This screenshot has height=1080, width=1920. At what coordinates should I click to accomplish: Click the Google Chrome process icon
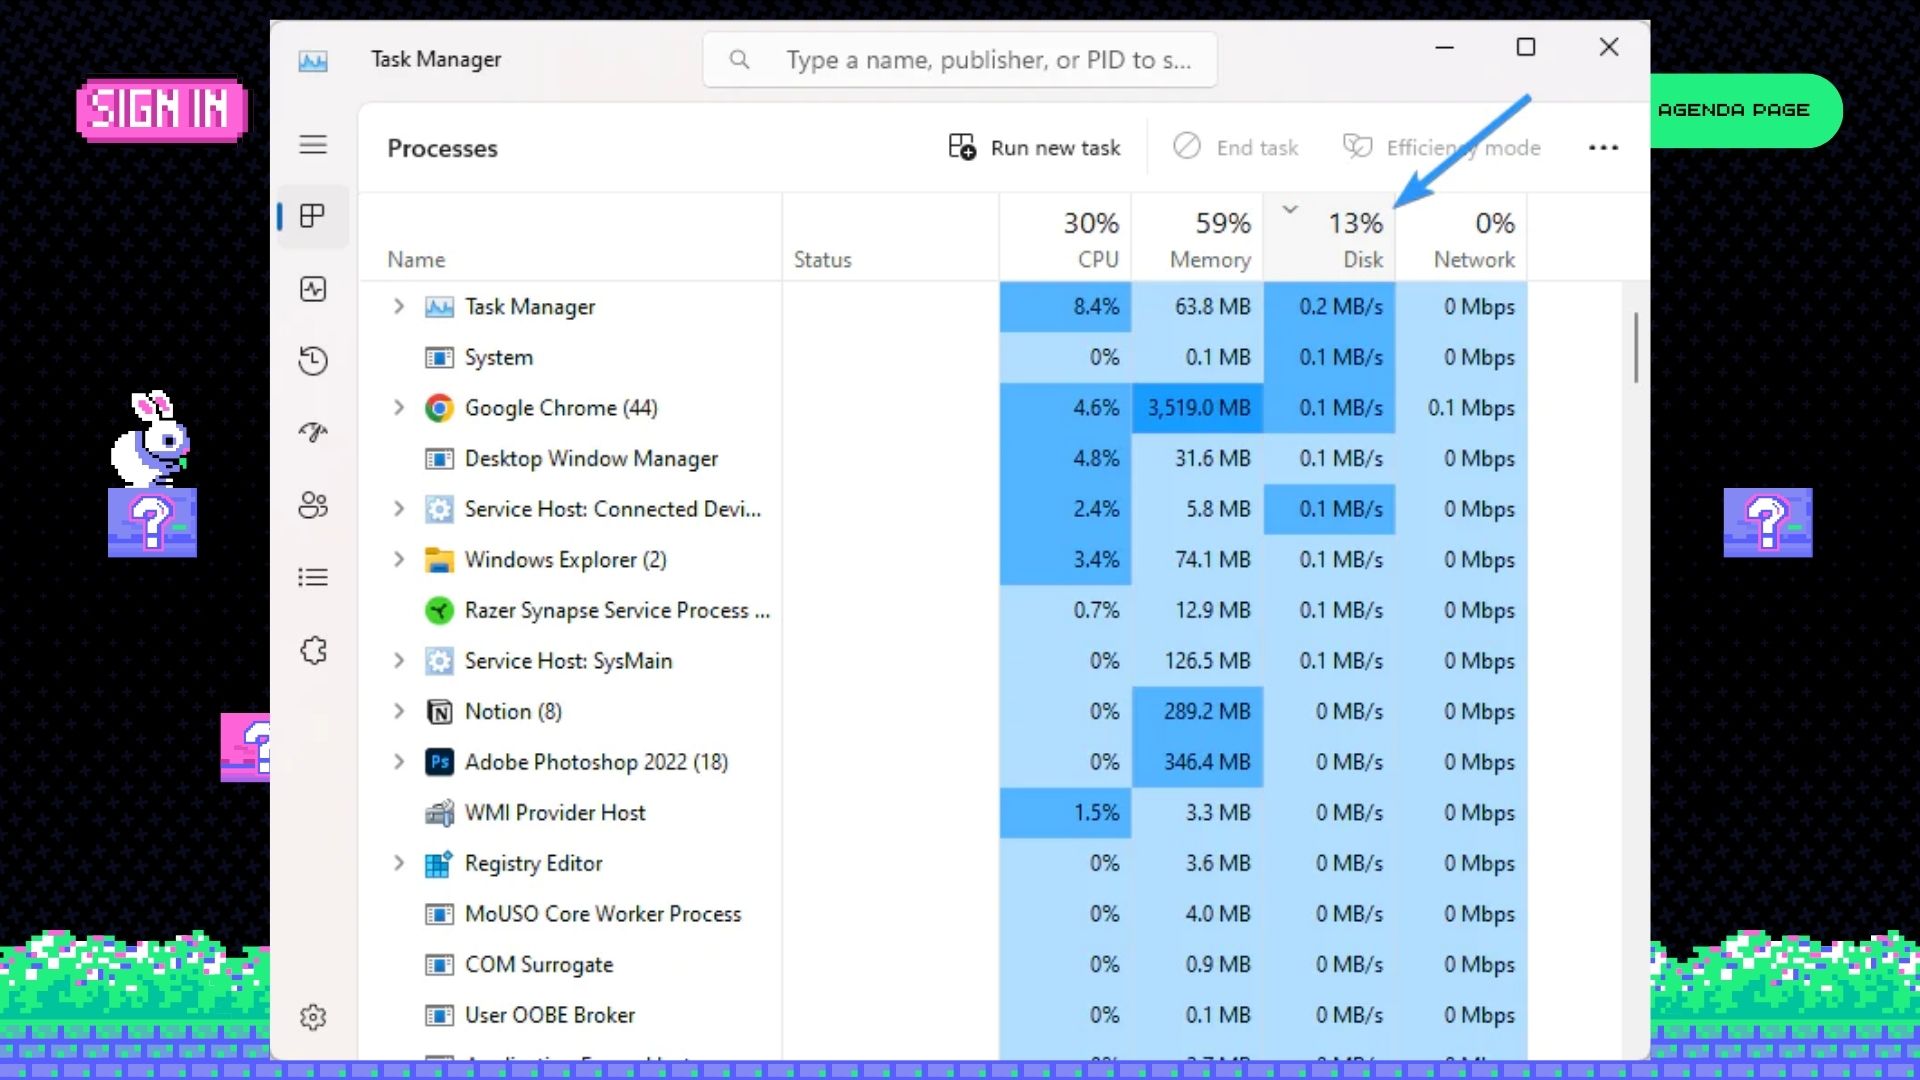[439, 408]
